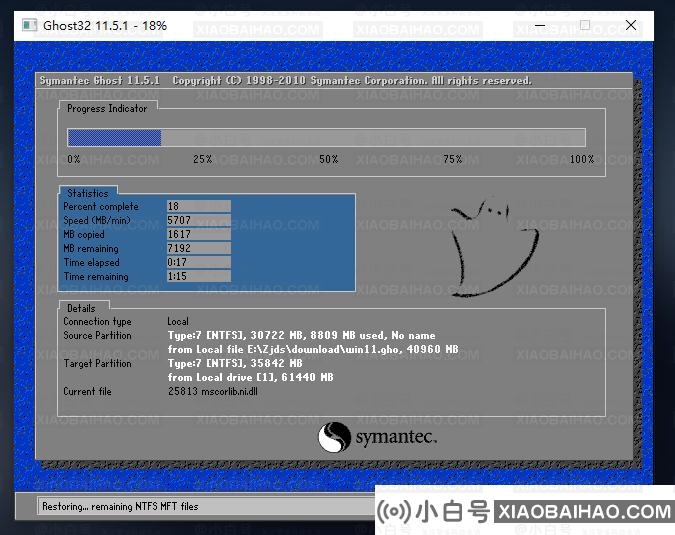
Task: Click 'from Local drive [1], 61440 MB'
Action: 251,377
